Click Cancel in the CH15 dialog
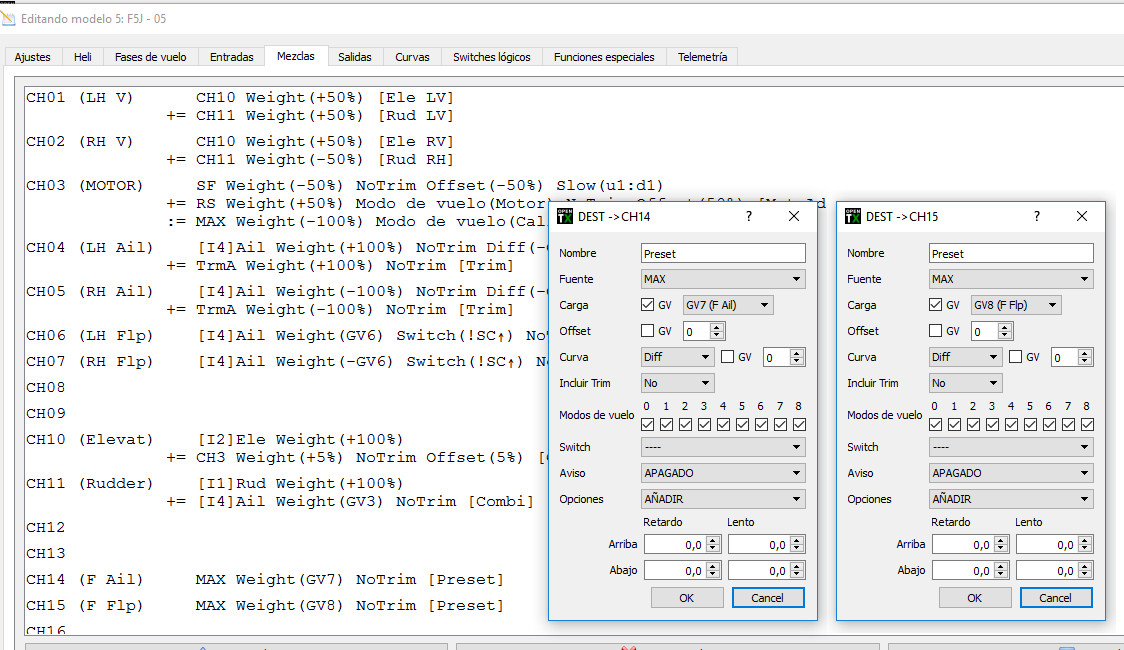 (x=1055, y=597)
